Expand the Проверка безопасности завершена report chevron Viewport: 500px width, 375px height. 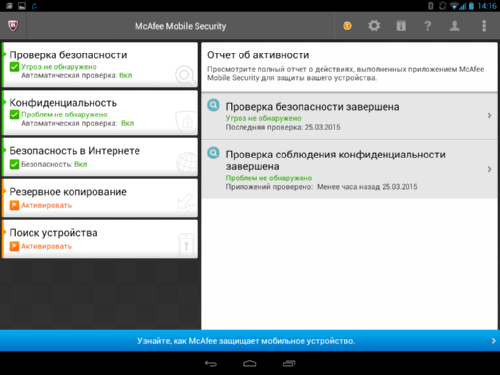click(489, 115)
